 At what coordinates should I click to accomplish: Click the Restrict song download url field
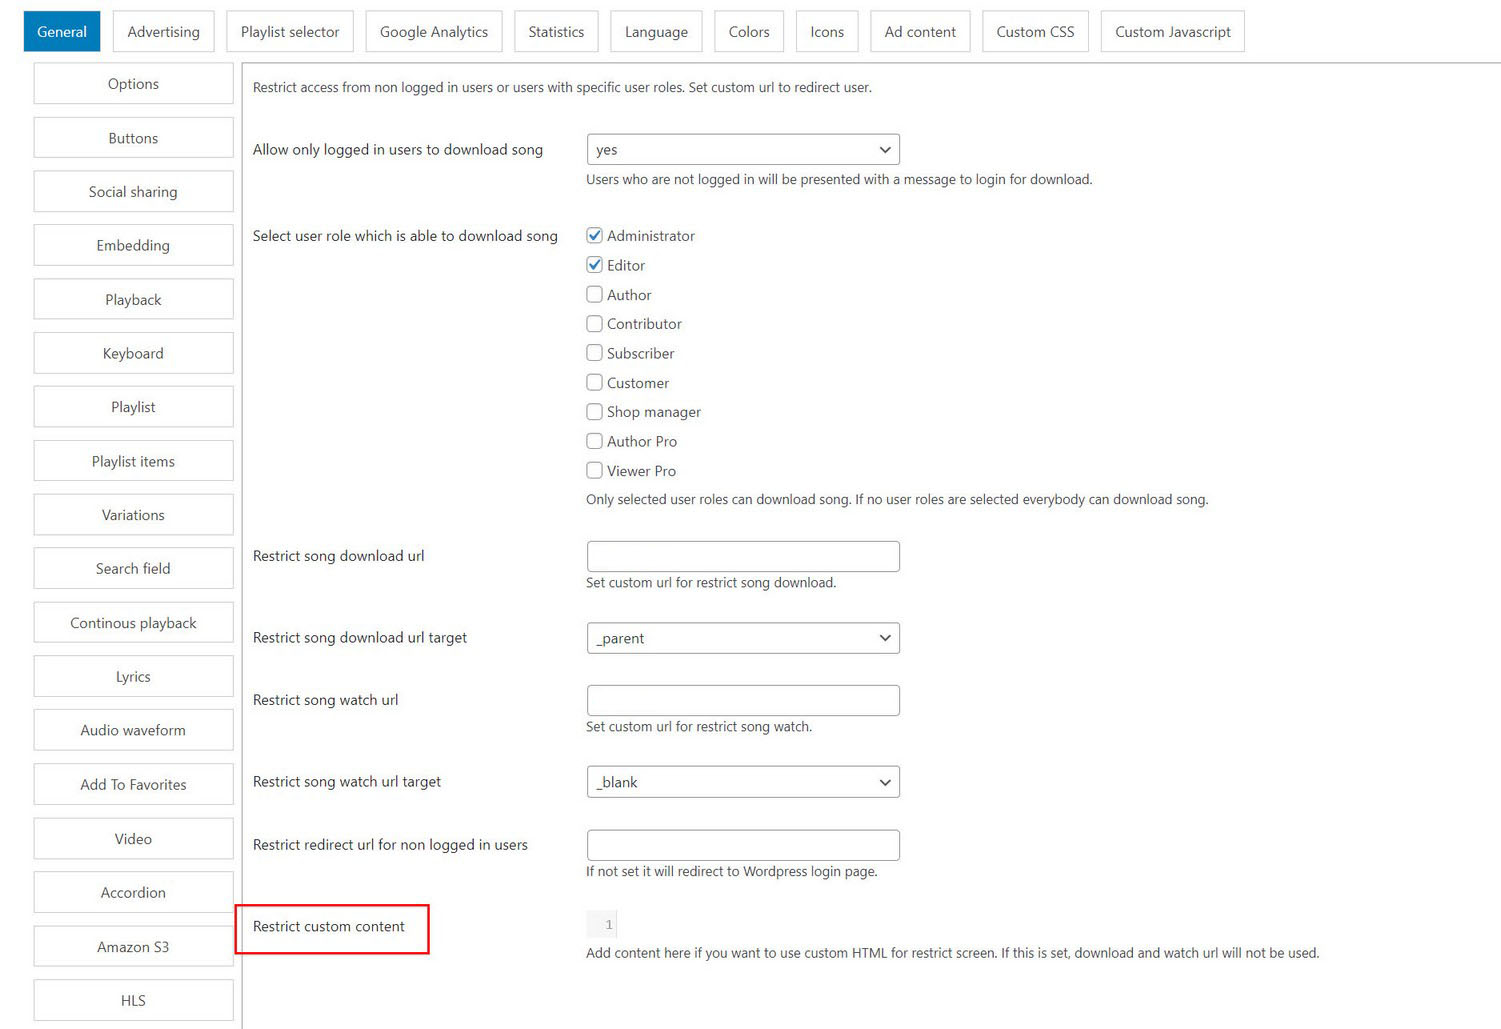743,557
